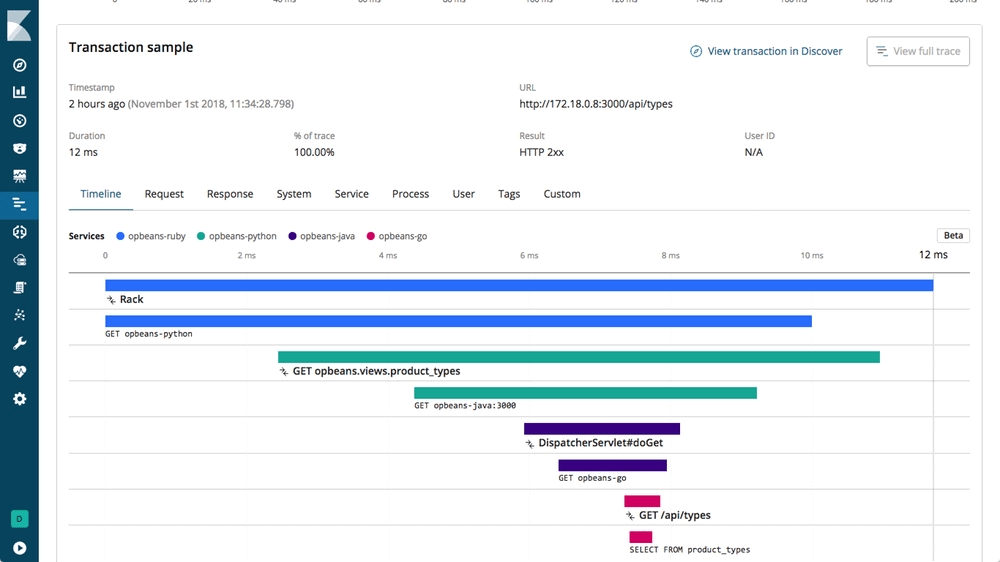Open Management with the gear icon

point(19,399)
